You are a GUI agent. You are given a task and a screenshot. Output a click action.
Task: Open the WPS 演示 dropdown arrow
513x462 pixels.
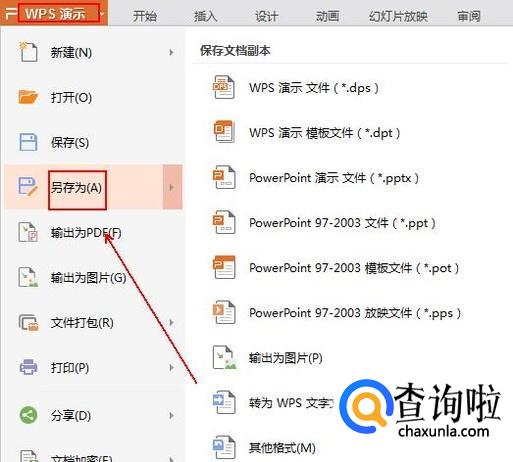102,14
